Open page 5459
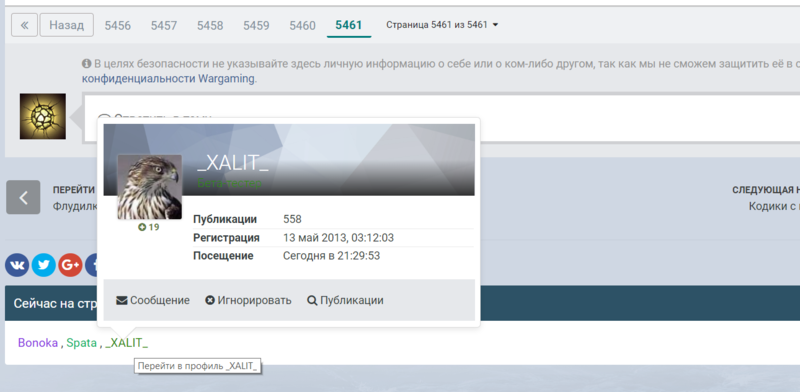Viewport: 800px width, 392px height. [x=256, y=25]
